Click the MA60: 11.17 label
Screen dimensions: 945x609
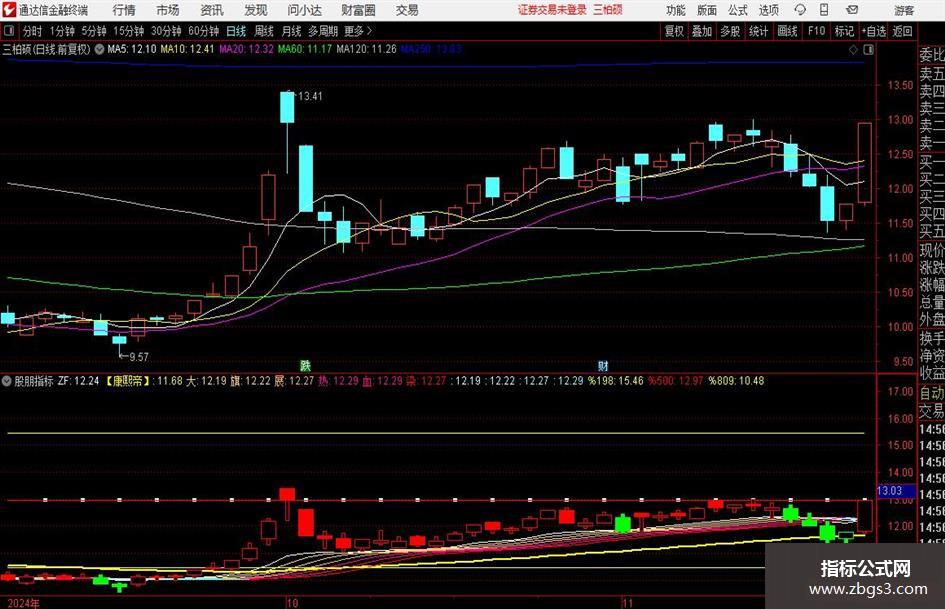(x=305, y=49)
